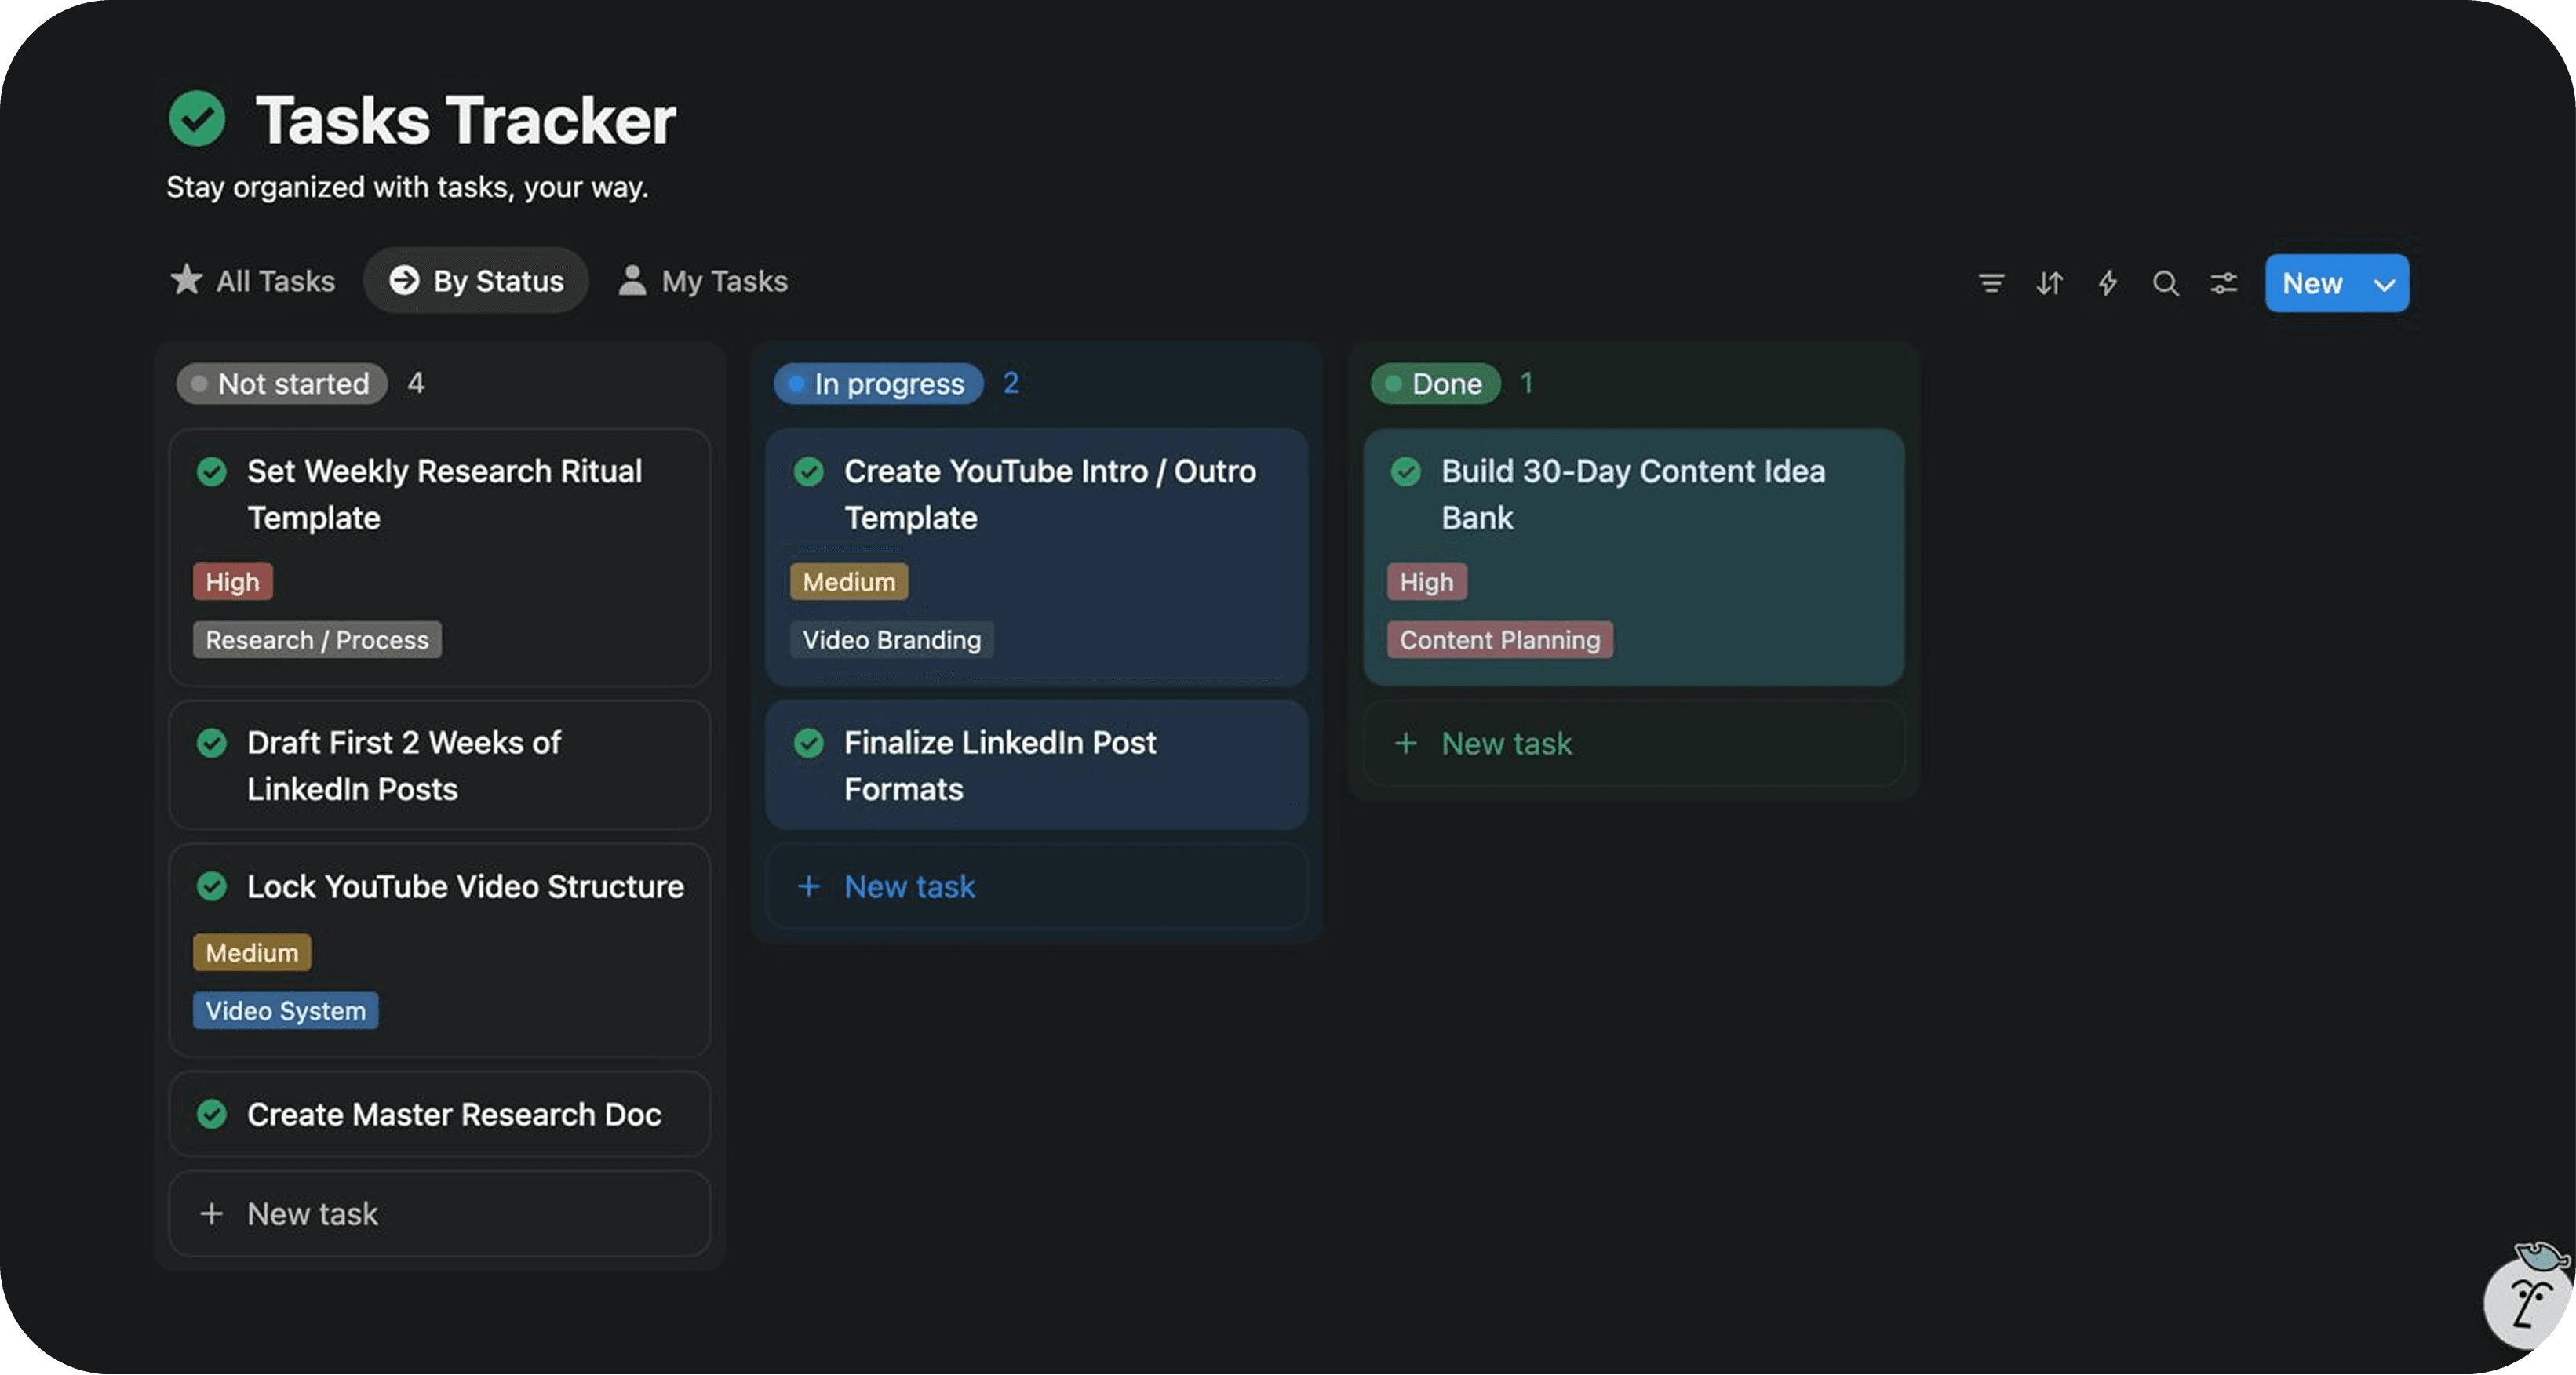The width and height of the screenshot is (2576, 1375).
Task: Click the sort arrows icon
Action: tap(2049, 283)
